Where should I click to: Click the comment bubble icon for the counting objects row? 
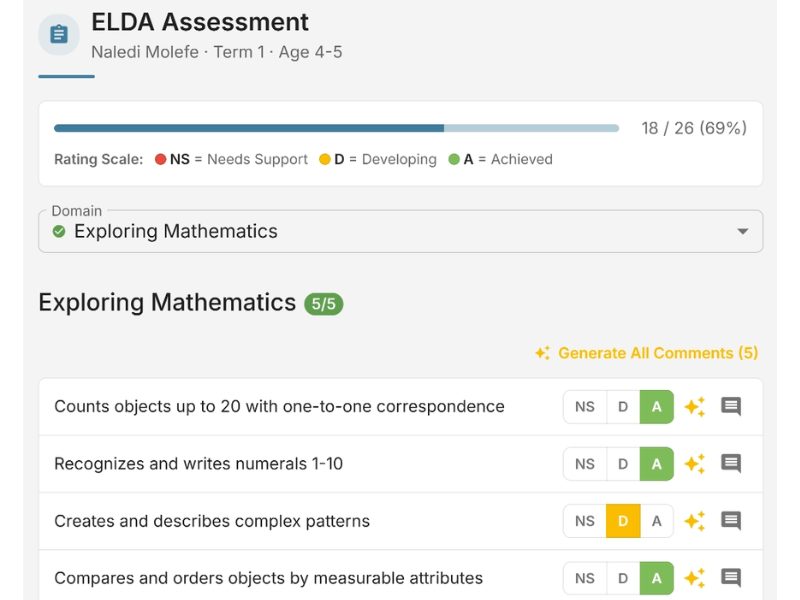click(730, 406)
